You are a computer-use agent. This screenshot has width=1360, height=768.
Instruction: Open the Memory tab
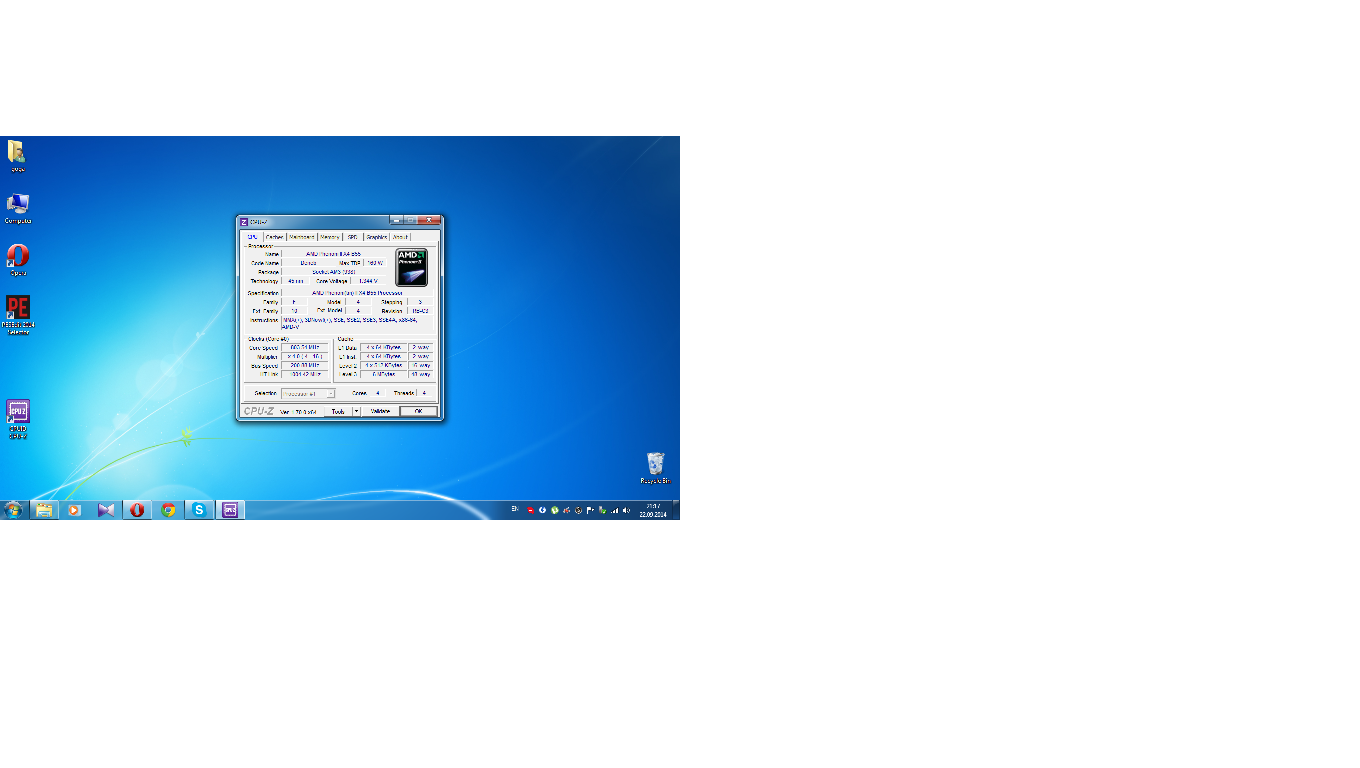330,237
